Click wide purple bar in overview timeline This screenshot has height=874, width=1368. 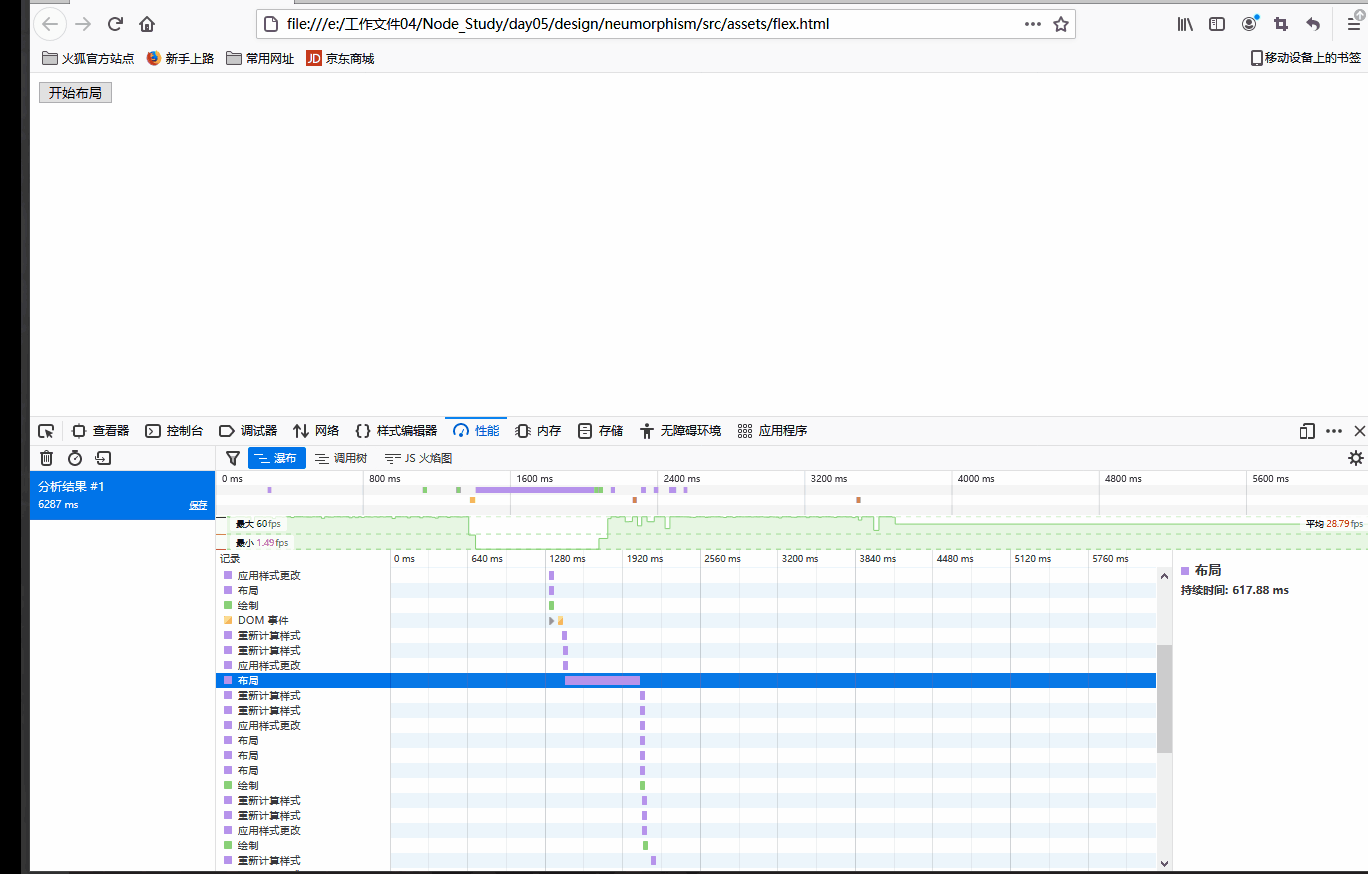pos(536,490)
